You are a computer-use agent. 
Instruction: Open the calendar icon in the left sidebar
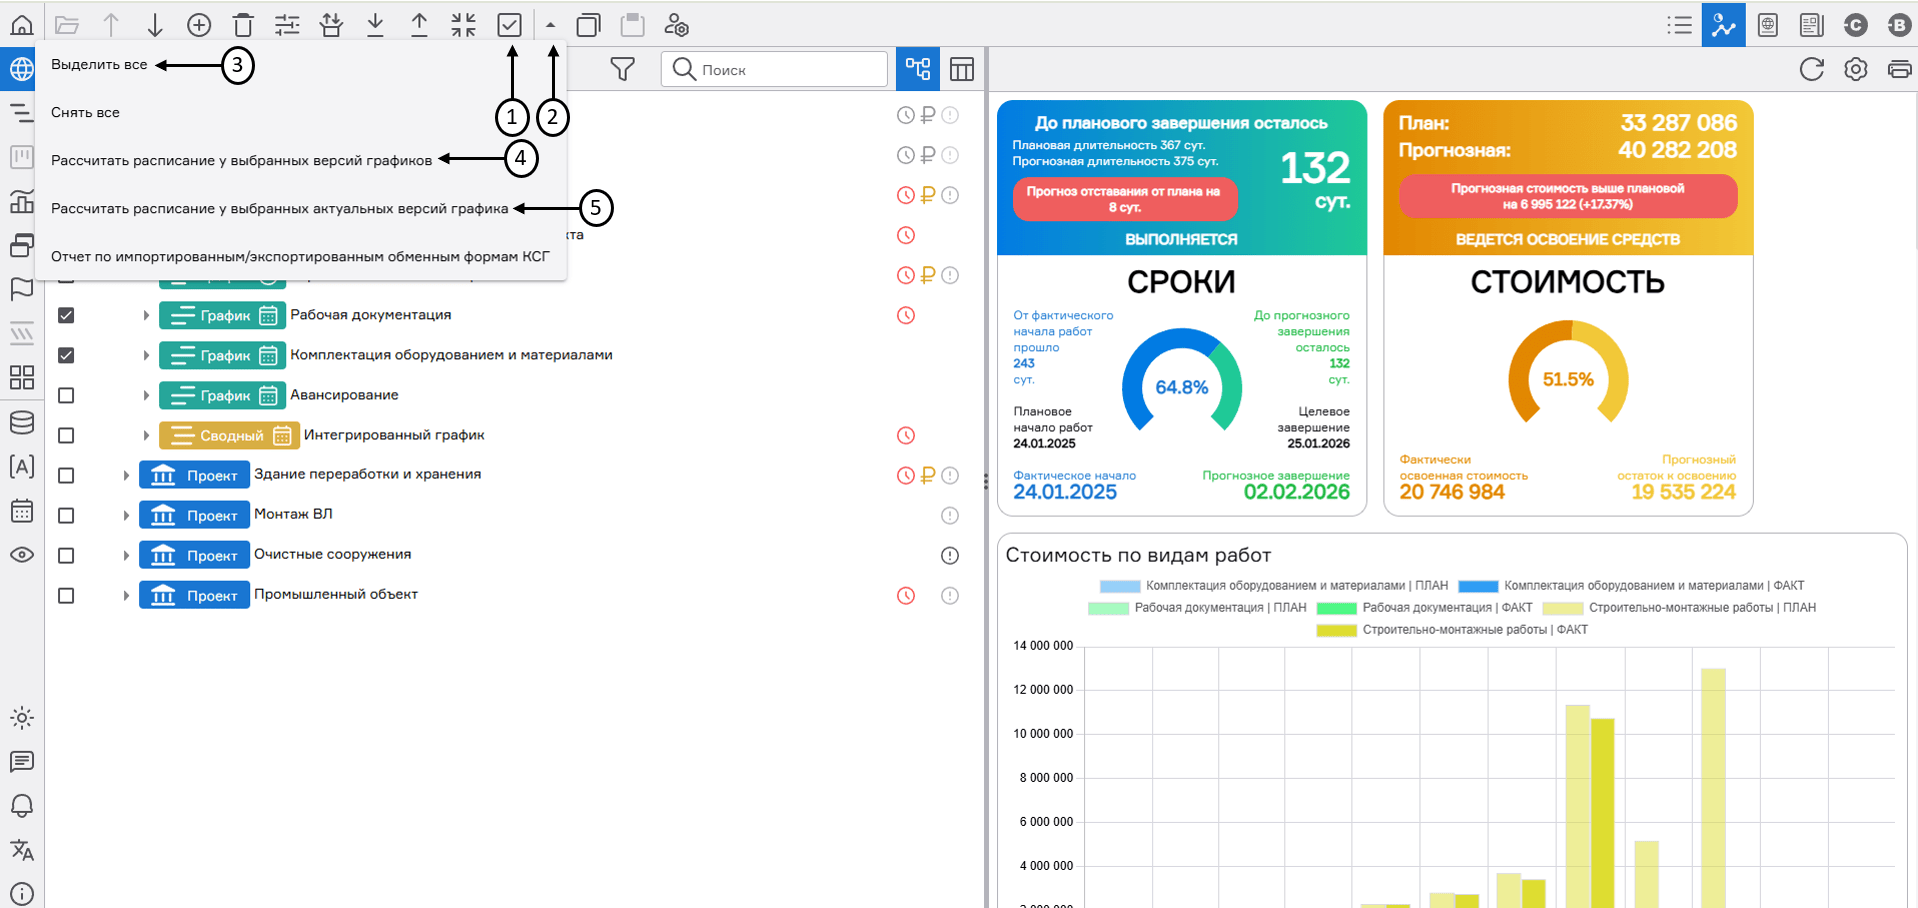point(21,511)
